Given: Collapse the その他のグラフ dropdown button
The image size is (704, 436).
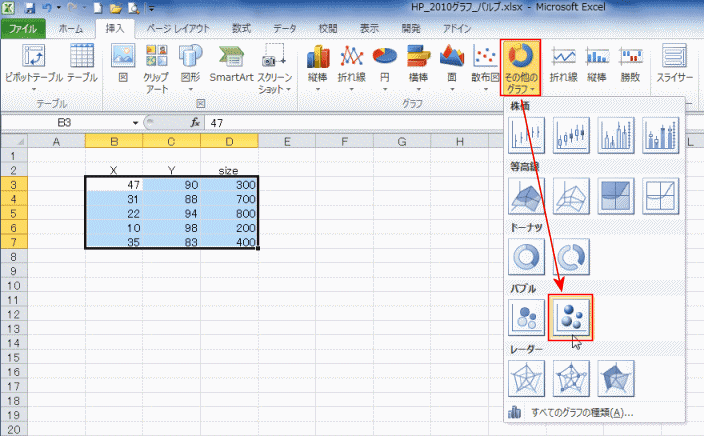Looking at the screenshot, I should pos(519,67).
